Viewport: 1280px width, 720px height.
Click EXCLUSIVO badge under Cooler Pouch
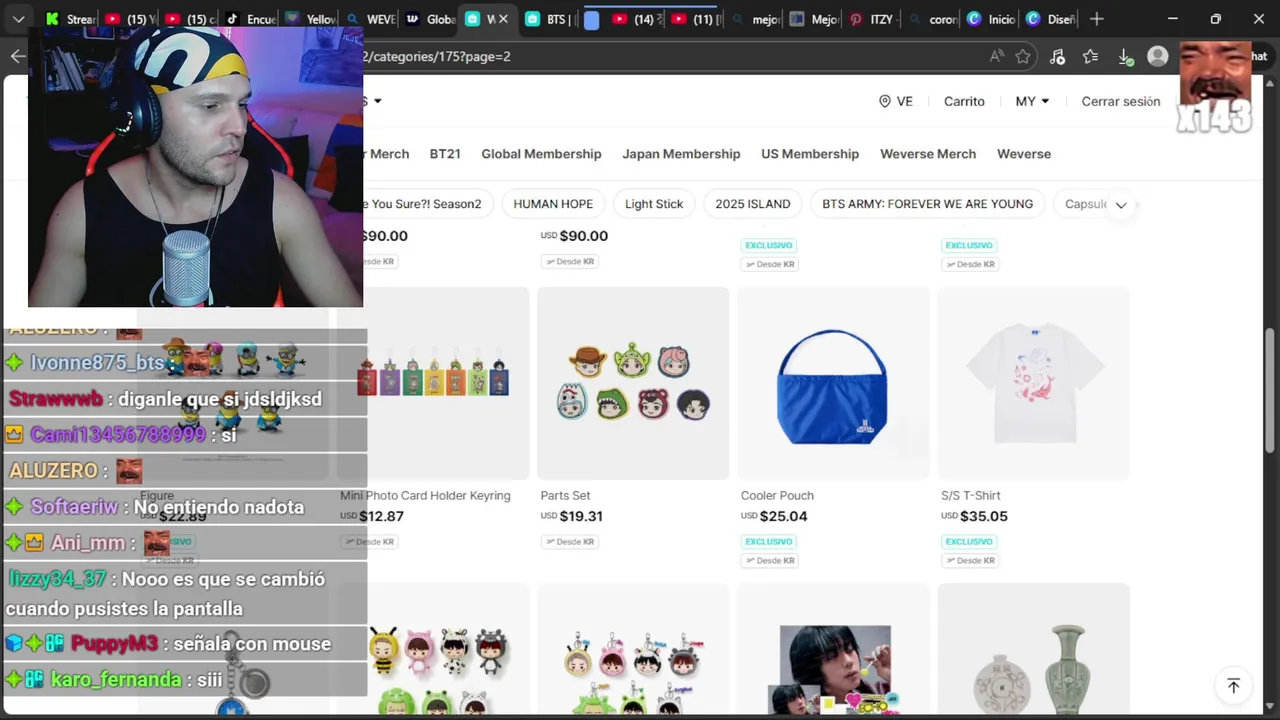(x=769, y=541)
